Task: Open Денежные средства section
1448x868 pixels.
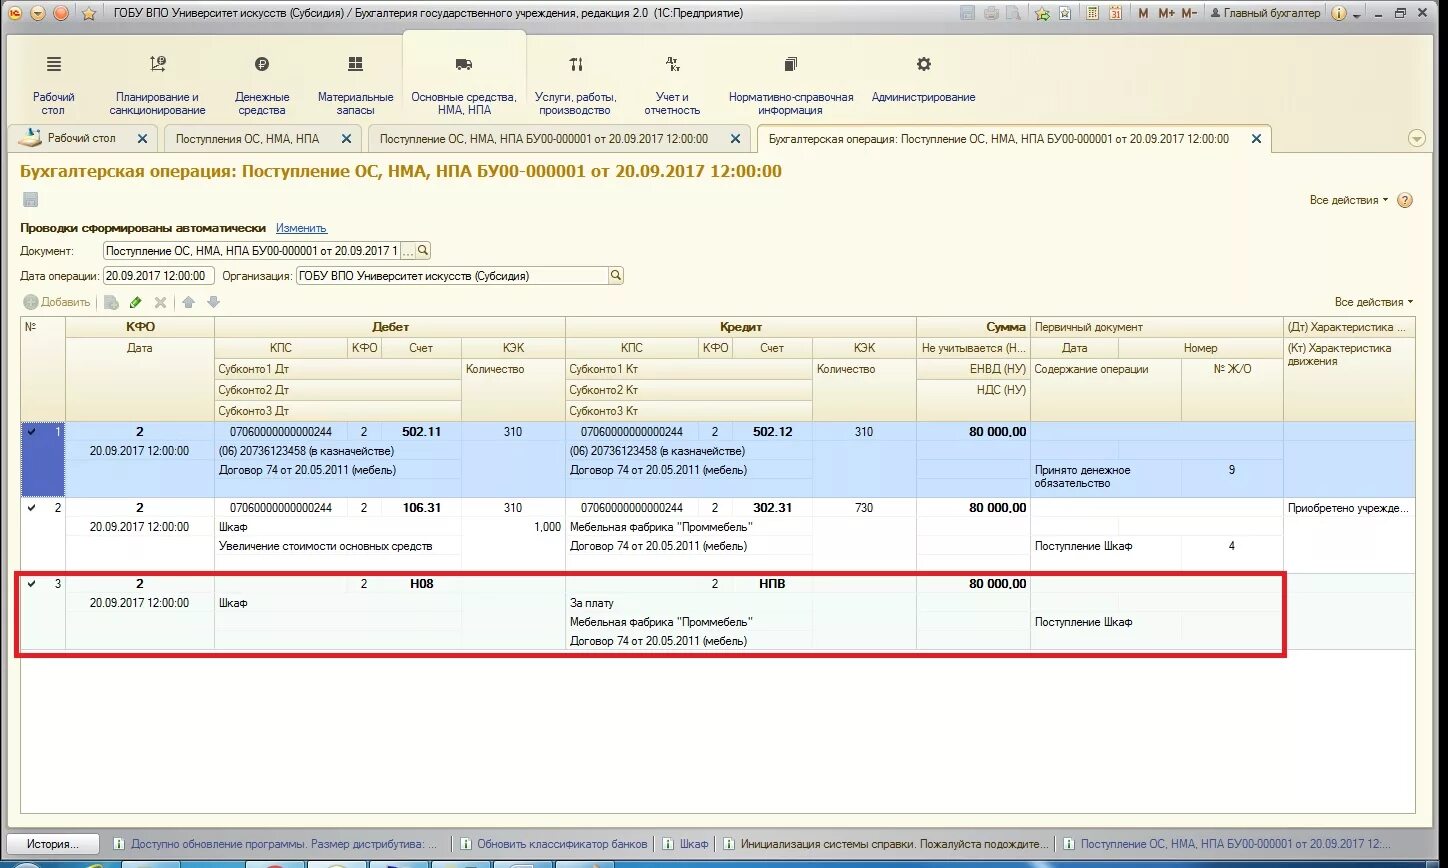Action: coord(262,85)
